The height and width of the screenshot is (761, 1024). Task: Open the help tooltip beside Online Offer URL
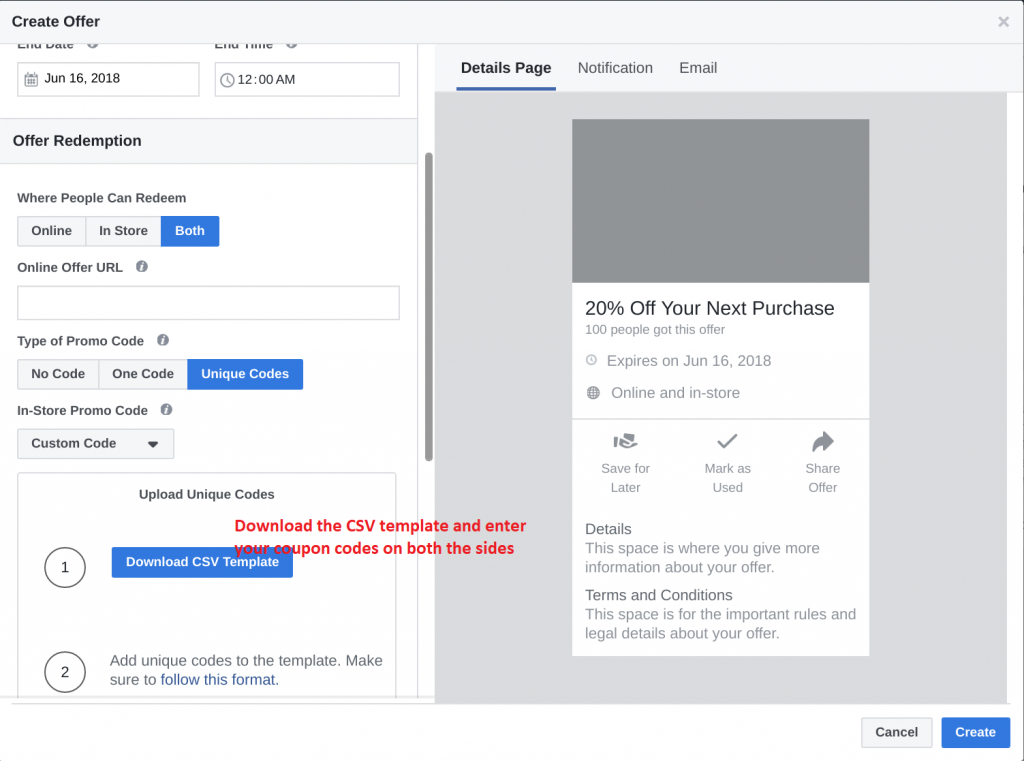tap(140, 268)
